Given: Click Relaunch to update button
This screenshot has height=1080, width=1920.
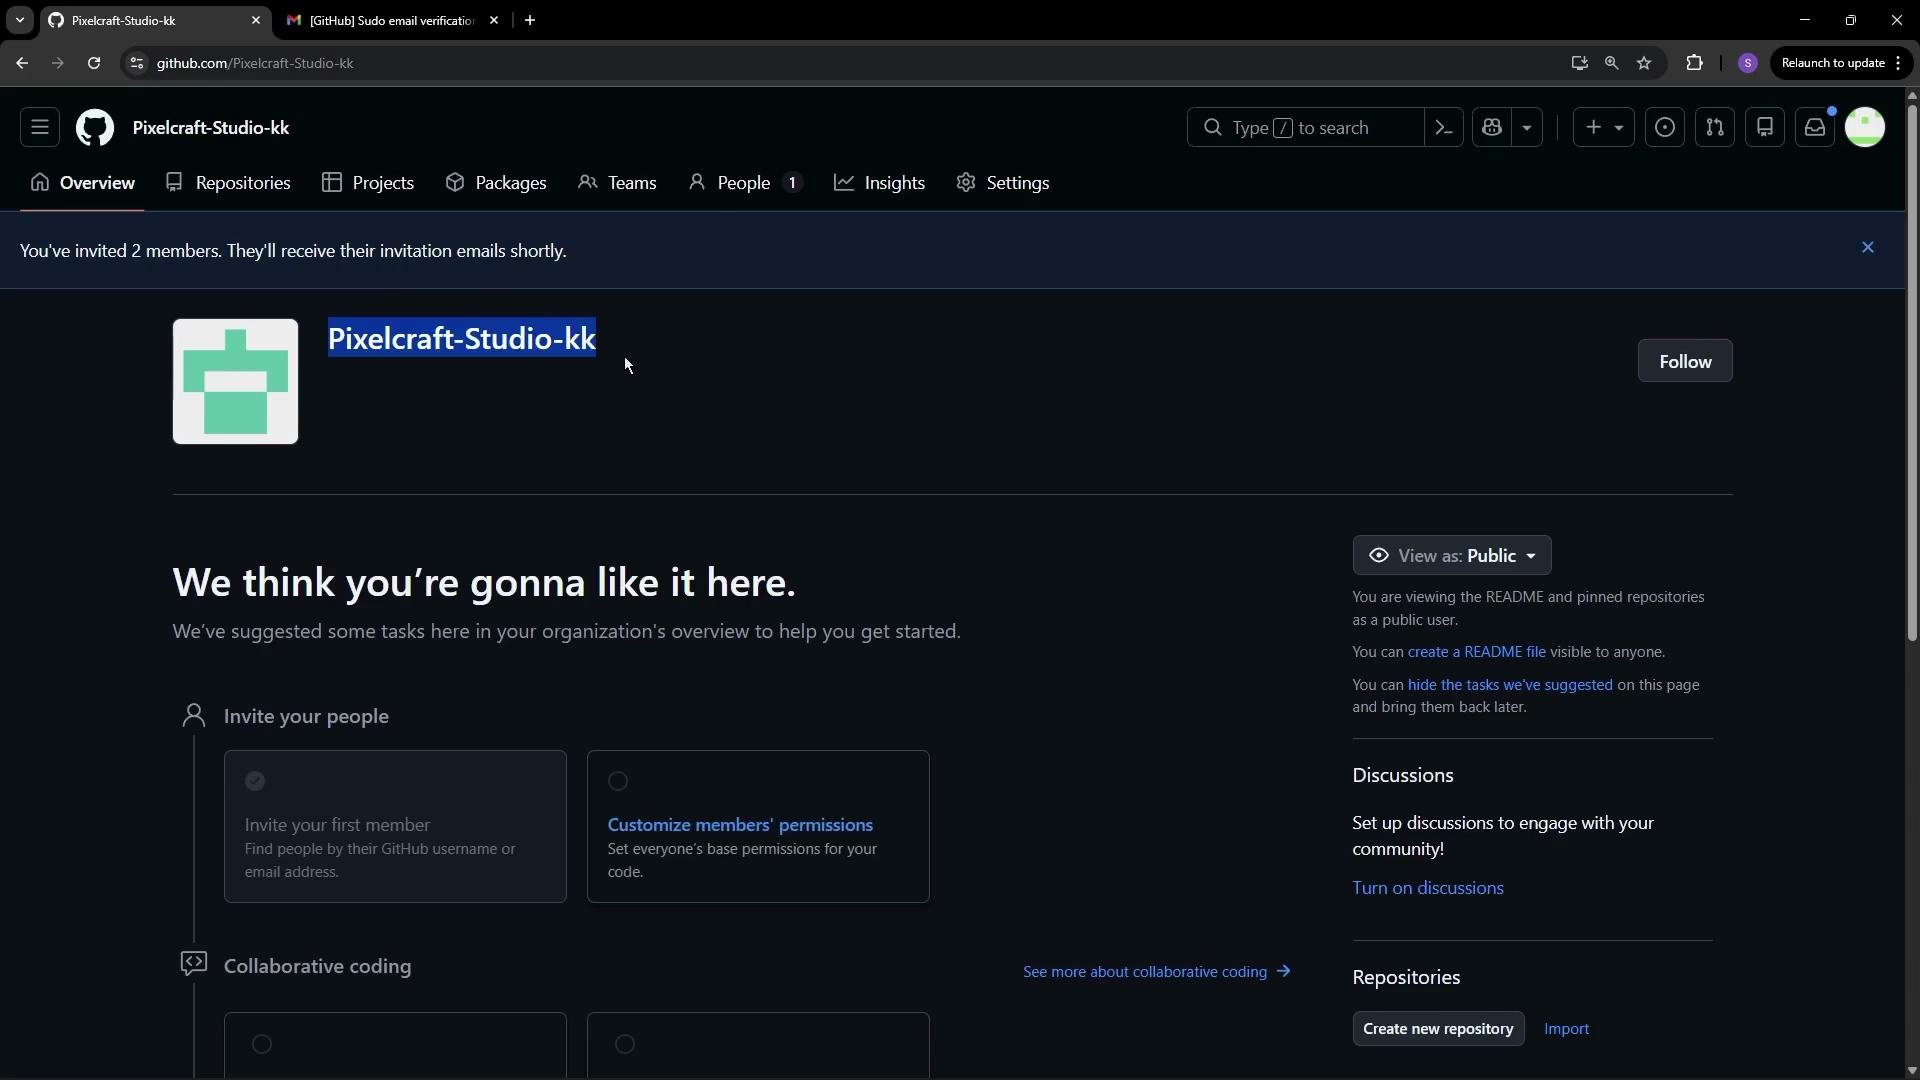Looking at the screenshot, I should point(1842,63).
